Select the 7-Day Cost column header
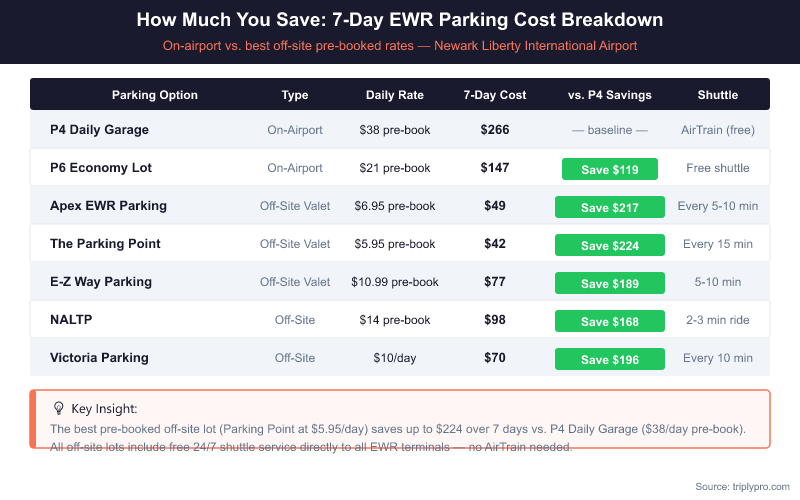This screenshot has height=500, width=800. 494,95
